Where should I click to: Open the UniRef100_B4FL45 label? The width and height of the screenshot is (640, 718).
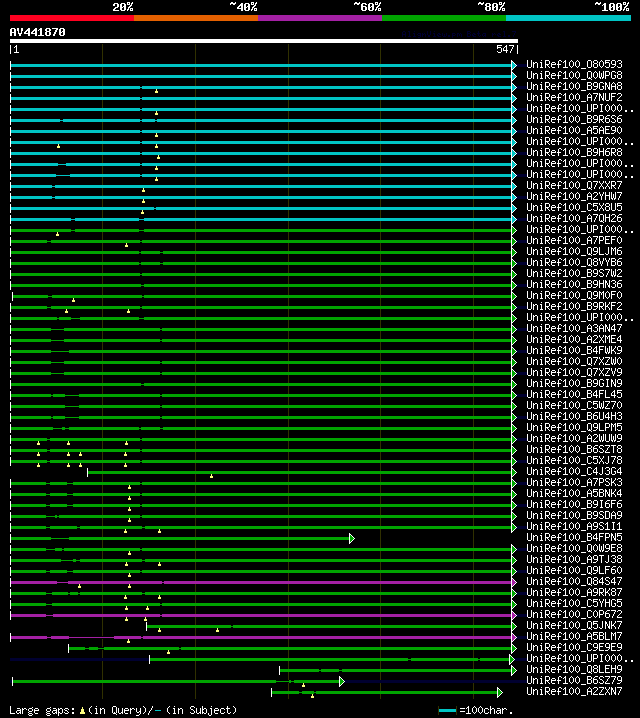(x=574, y=394)
